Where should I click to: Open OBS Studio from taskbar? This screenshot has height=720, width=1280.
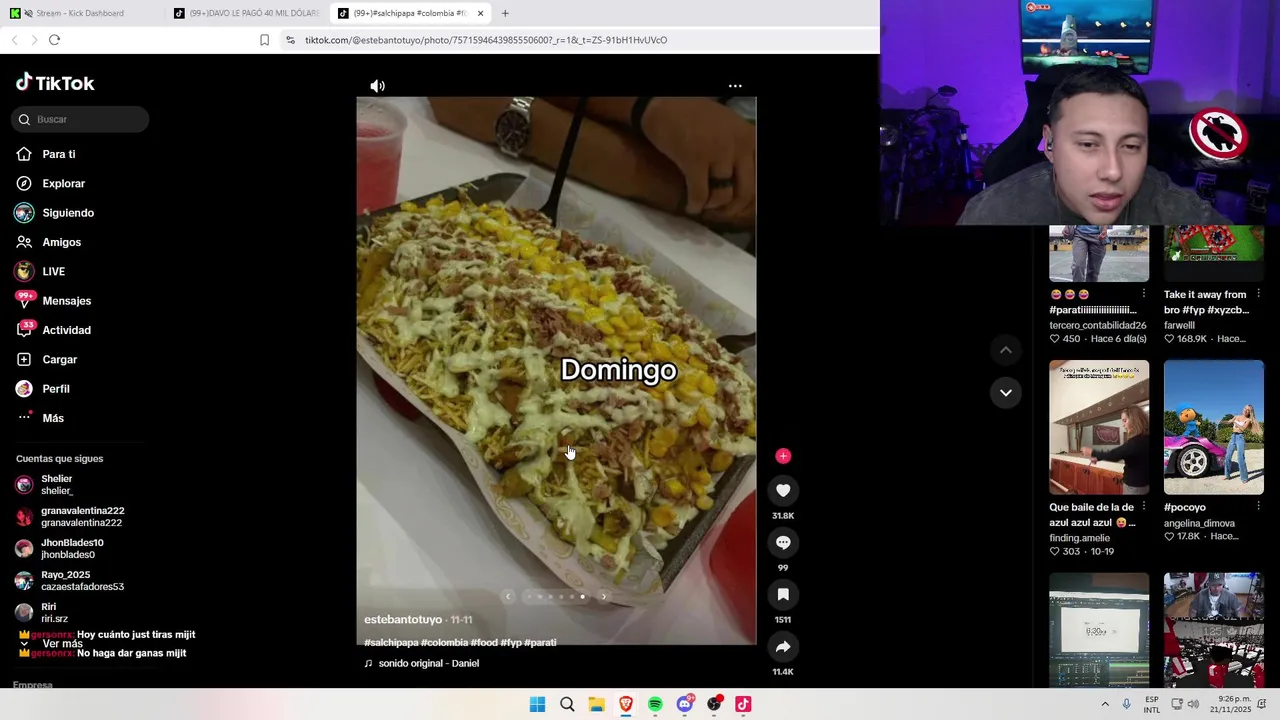tap(714, 705)
